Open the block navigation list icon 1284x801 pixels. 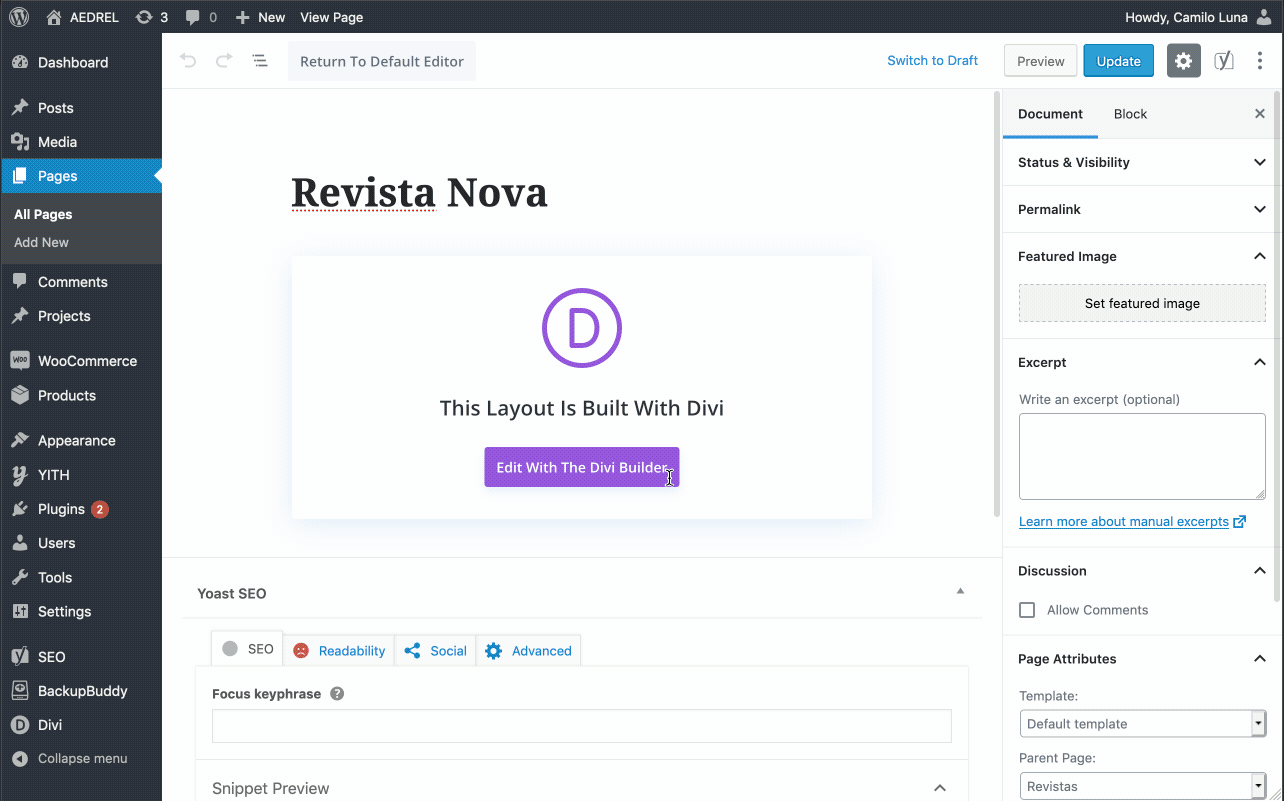tap(260, 61)
